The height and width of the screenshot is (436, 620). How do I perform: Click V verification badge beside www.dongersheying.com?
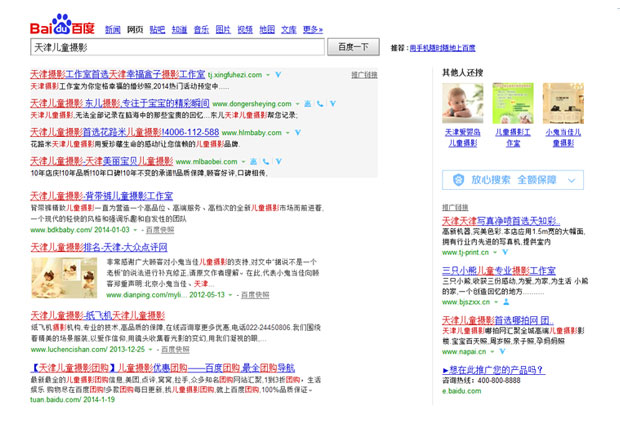(333, 104)
